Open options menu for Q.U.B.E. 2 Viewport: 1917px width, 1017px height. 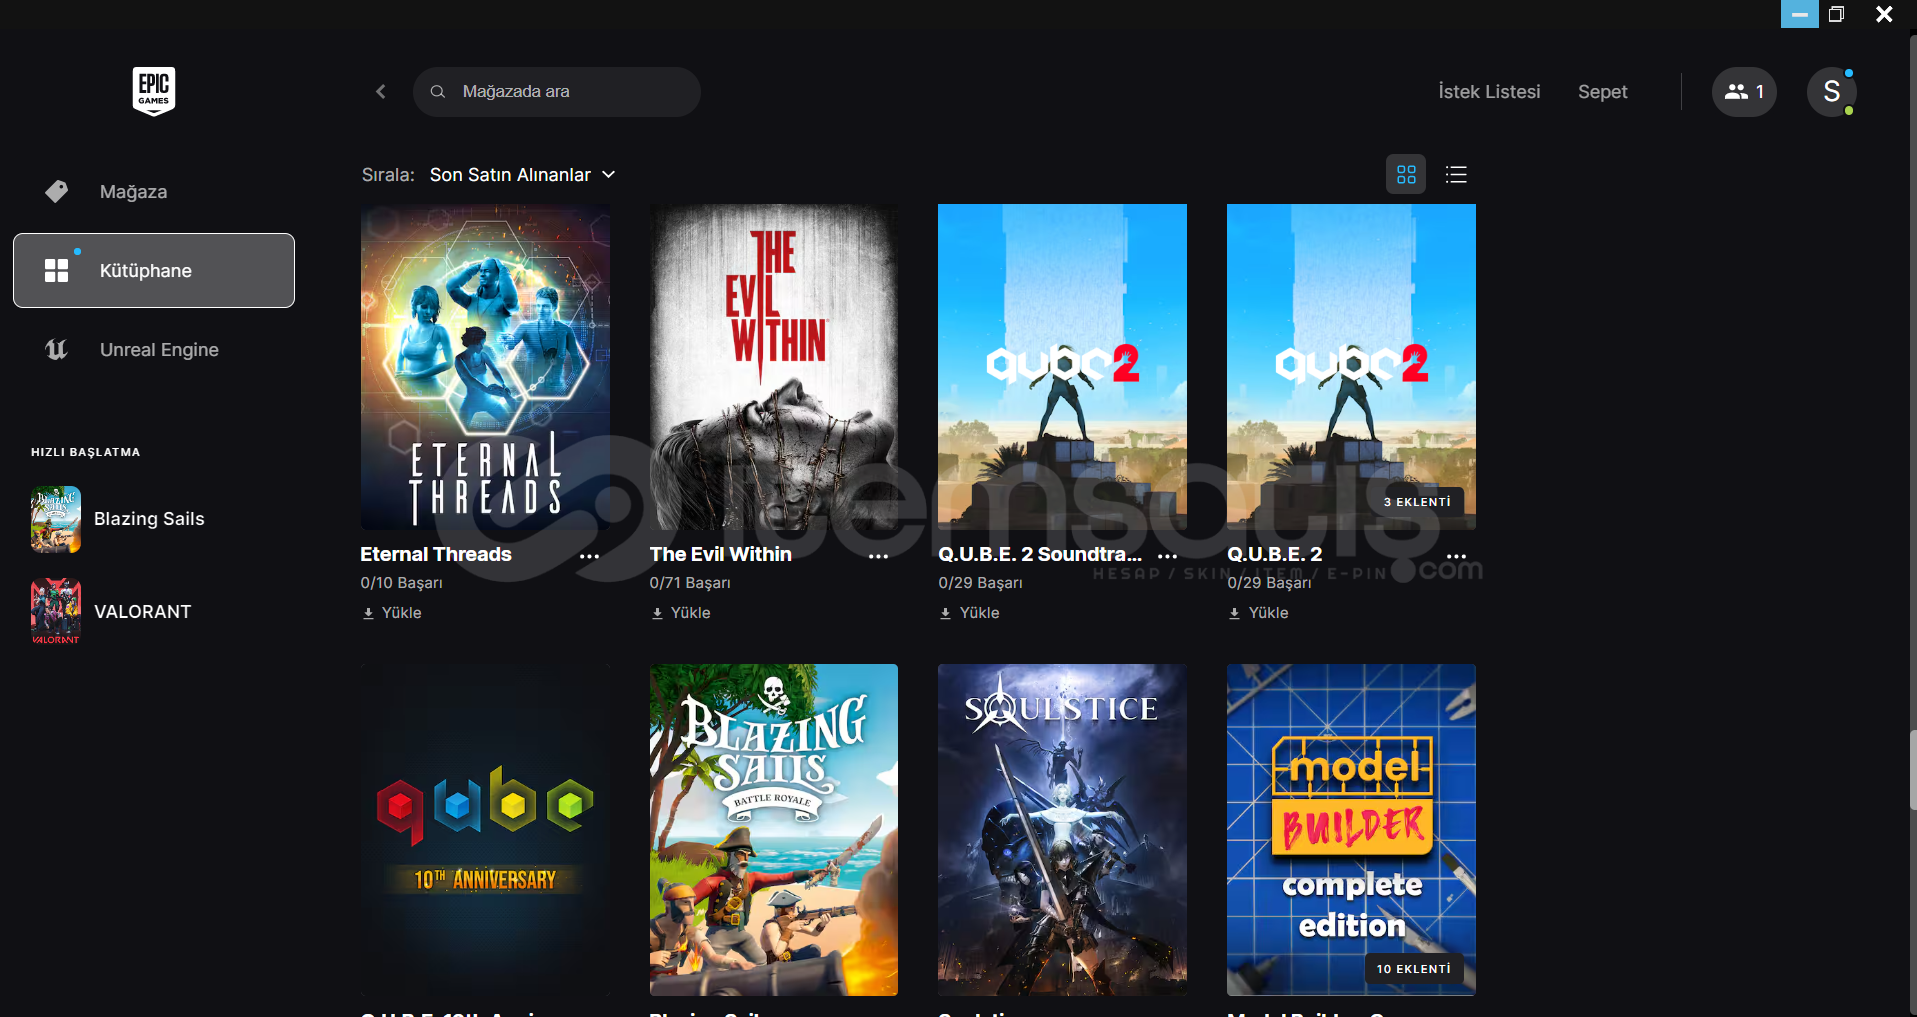pos(1456,556)
